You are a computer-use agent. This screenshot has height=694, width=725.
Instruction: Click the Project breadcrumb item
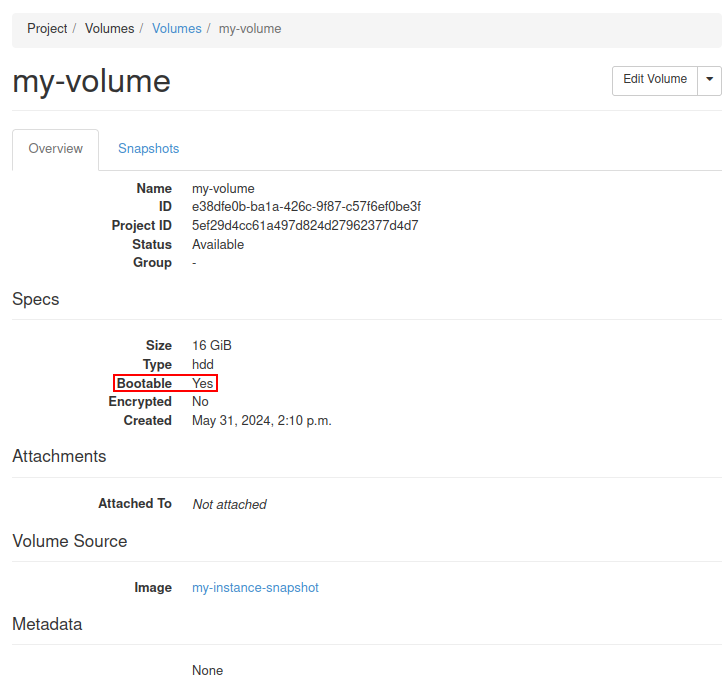click(x=47, y=29)
